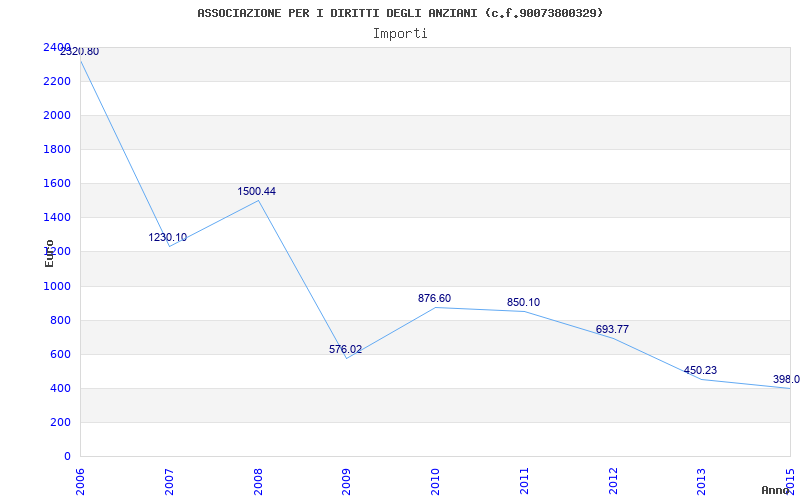The width and height of the screenshot is (800, 500).
Task: Click the 2007 x-axis year label
Action: point(169,481)
